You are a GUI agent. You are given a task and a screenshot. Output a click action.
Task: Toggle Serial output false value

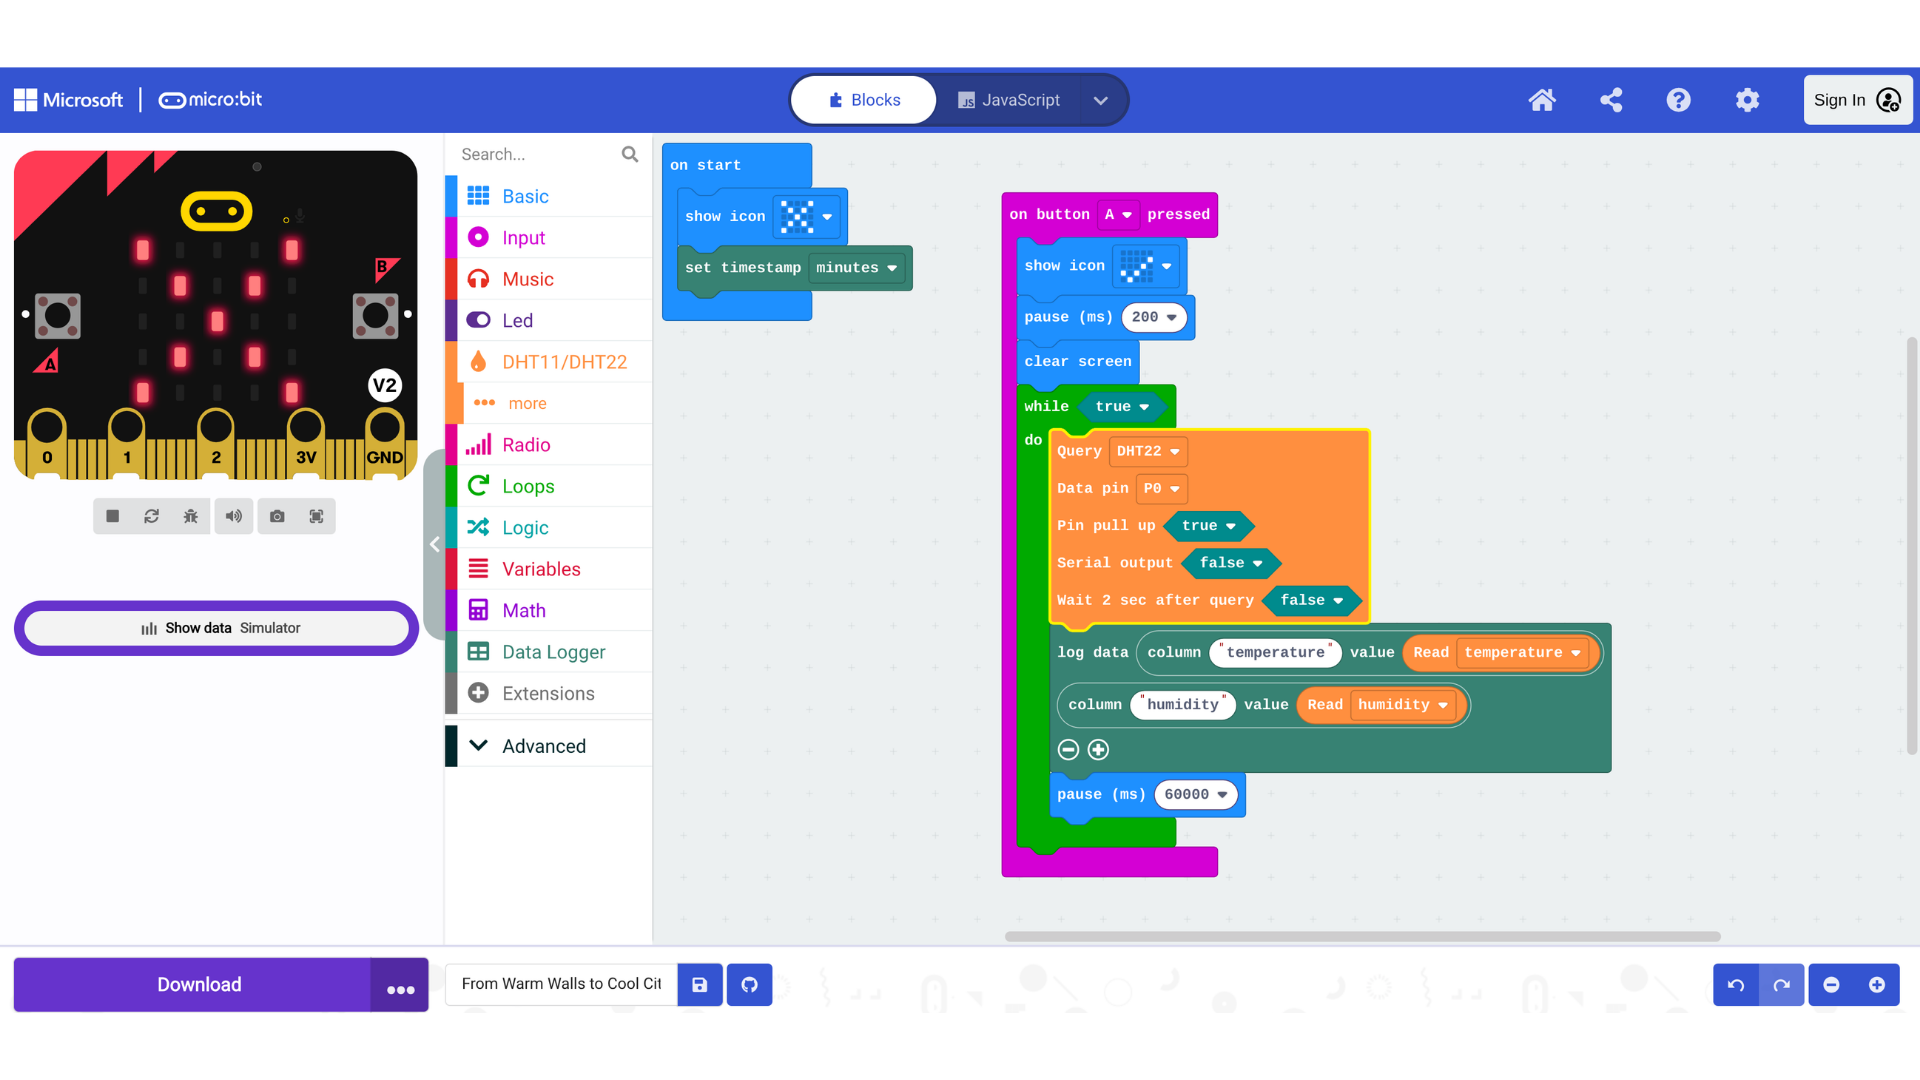click(1230, 563)
